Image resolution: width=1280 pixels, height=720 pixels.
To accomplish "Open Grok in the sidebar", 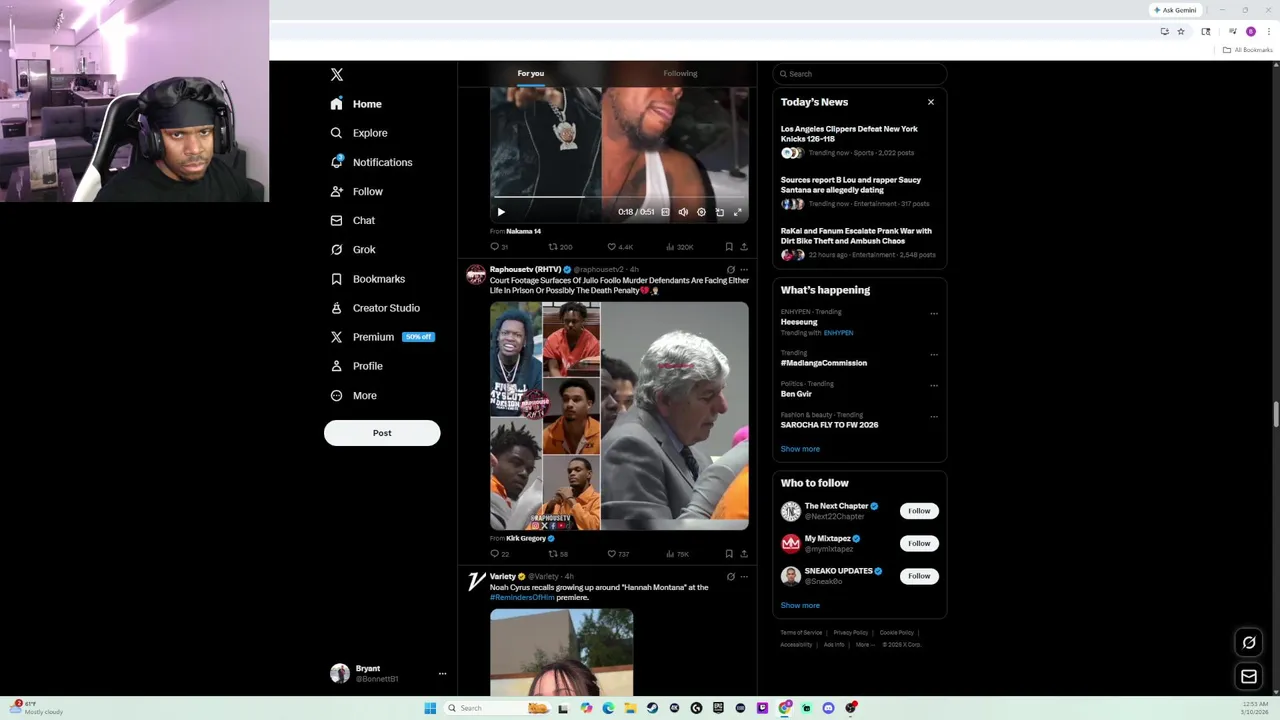I will pyautogui.click(x=352, y=249).
